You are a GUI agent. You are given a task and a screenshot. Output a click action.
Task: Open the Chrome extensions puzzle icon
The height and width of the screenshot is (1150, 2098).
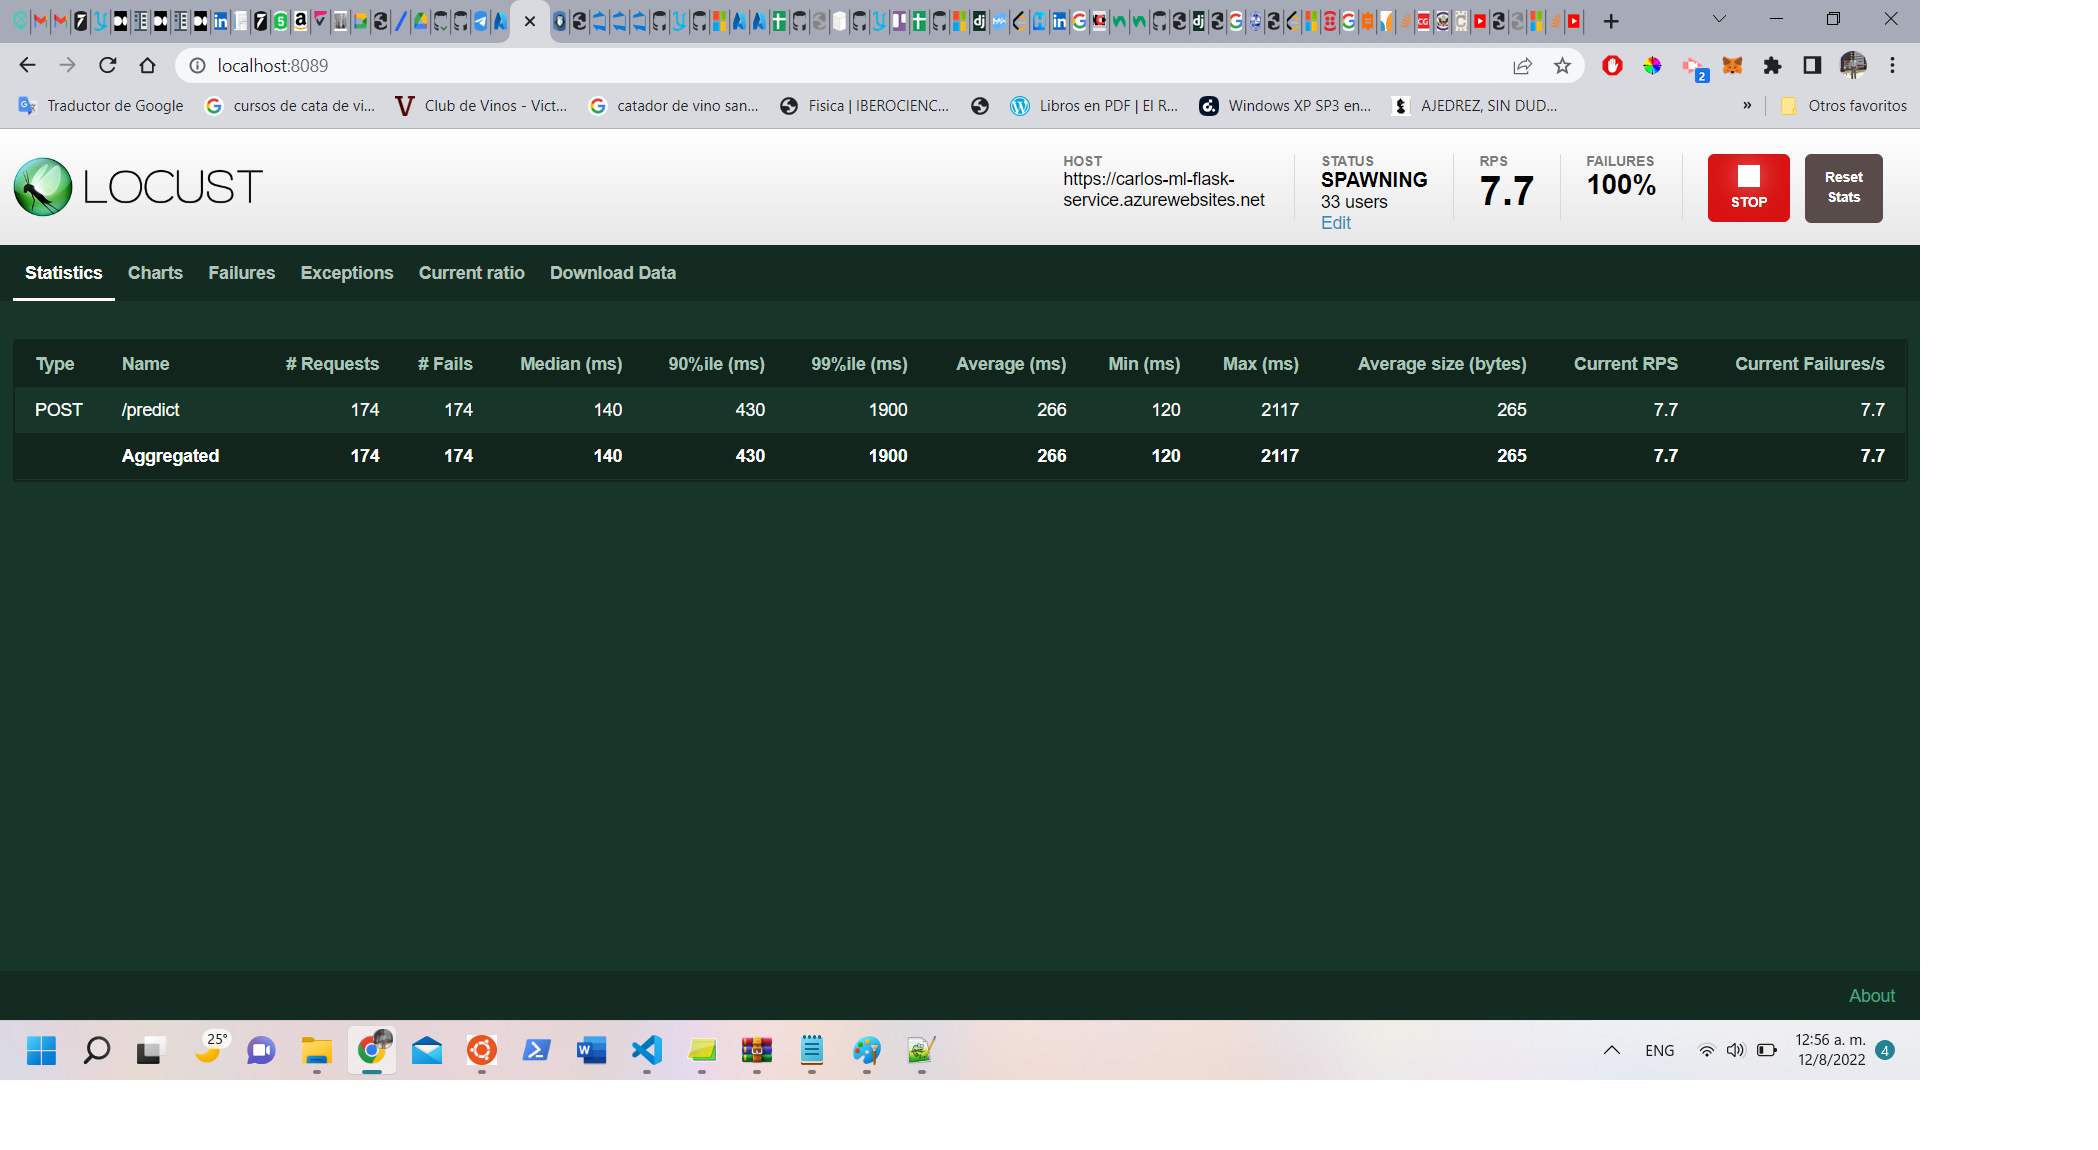pos(1772,66)
